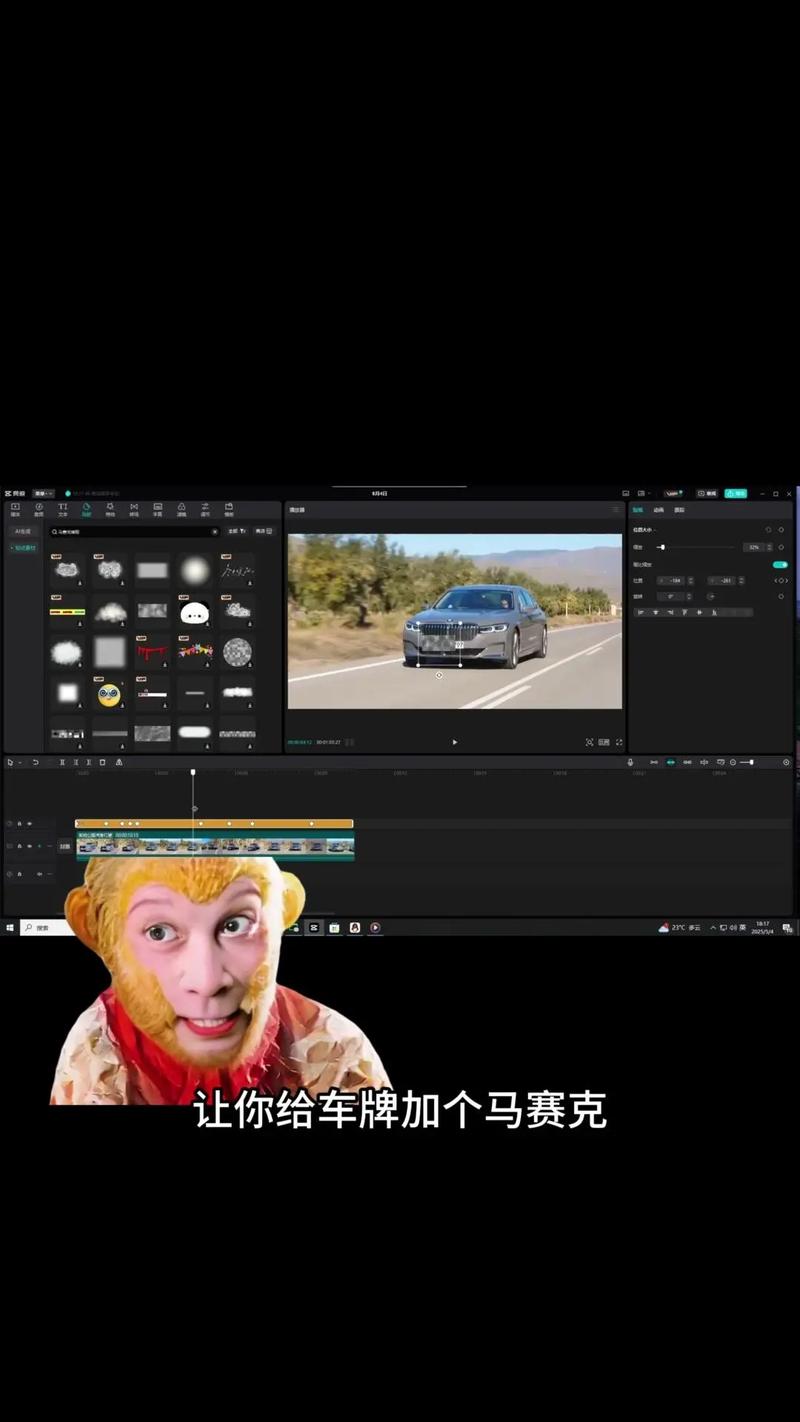
Task: Click the scan-frame icon below the preview
Action: (589, 742)
